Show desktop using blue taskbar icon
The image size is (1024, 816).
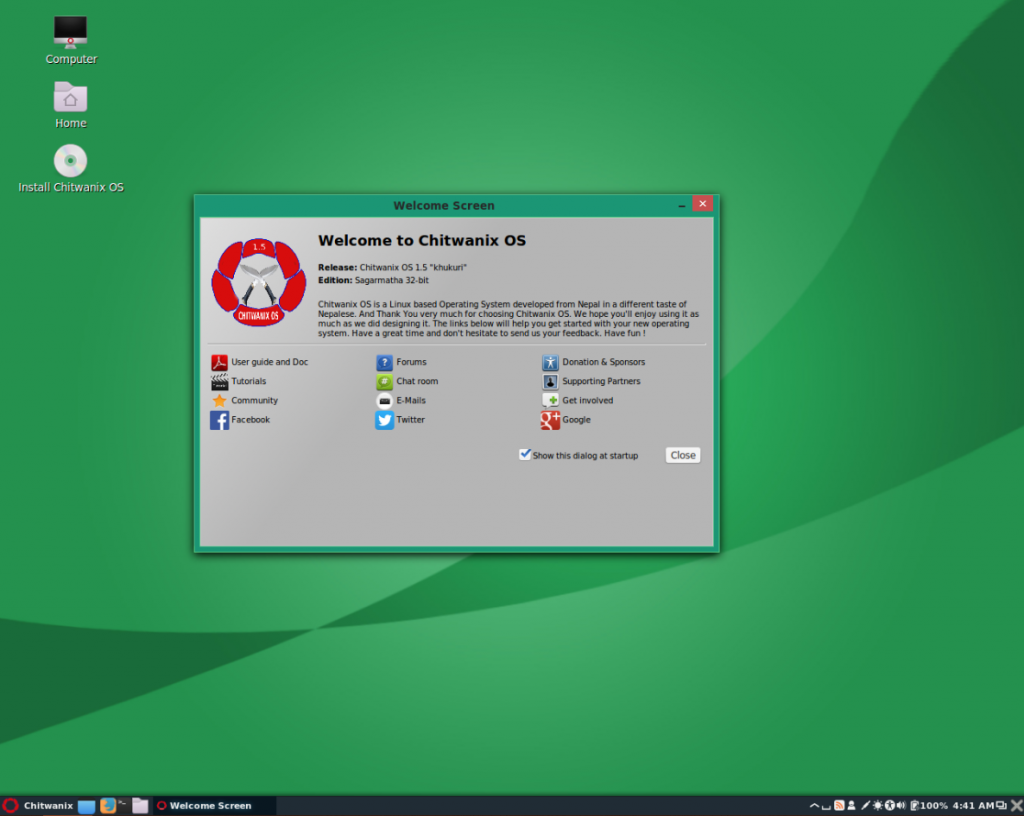86,806
